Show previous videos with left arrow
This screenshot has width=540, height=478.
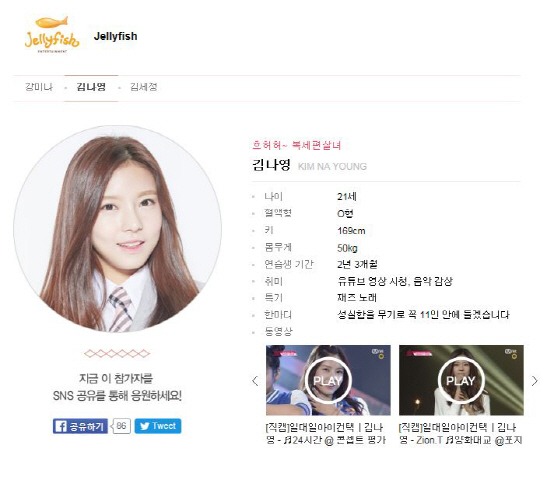coord(255,381)
